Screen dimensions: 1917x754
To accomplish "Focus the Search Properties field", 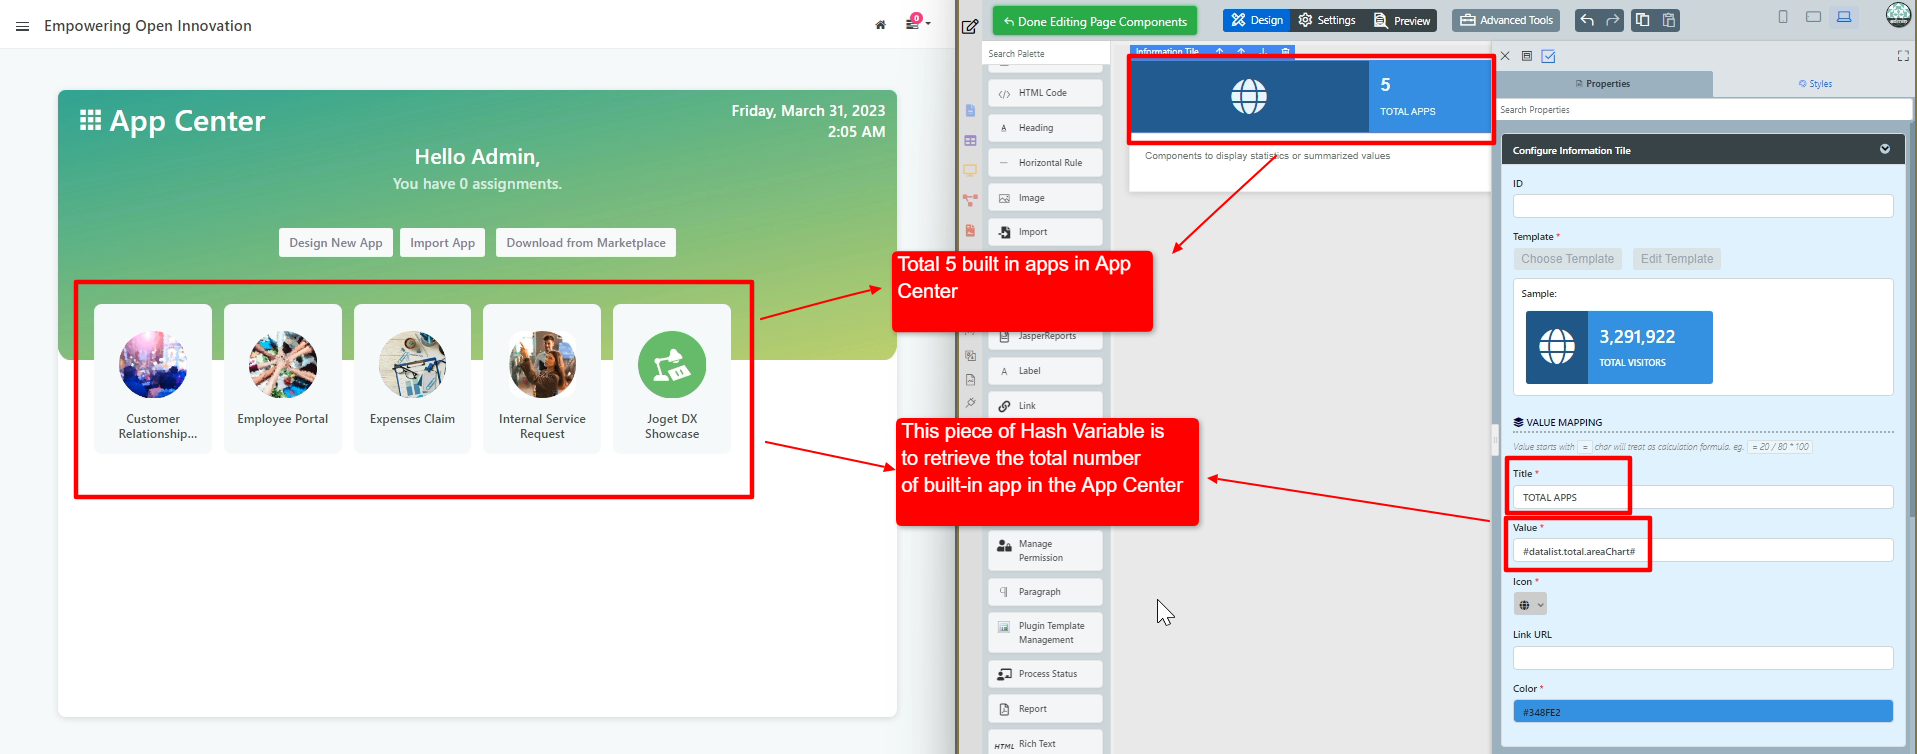I will tap(1703, 110).
